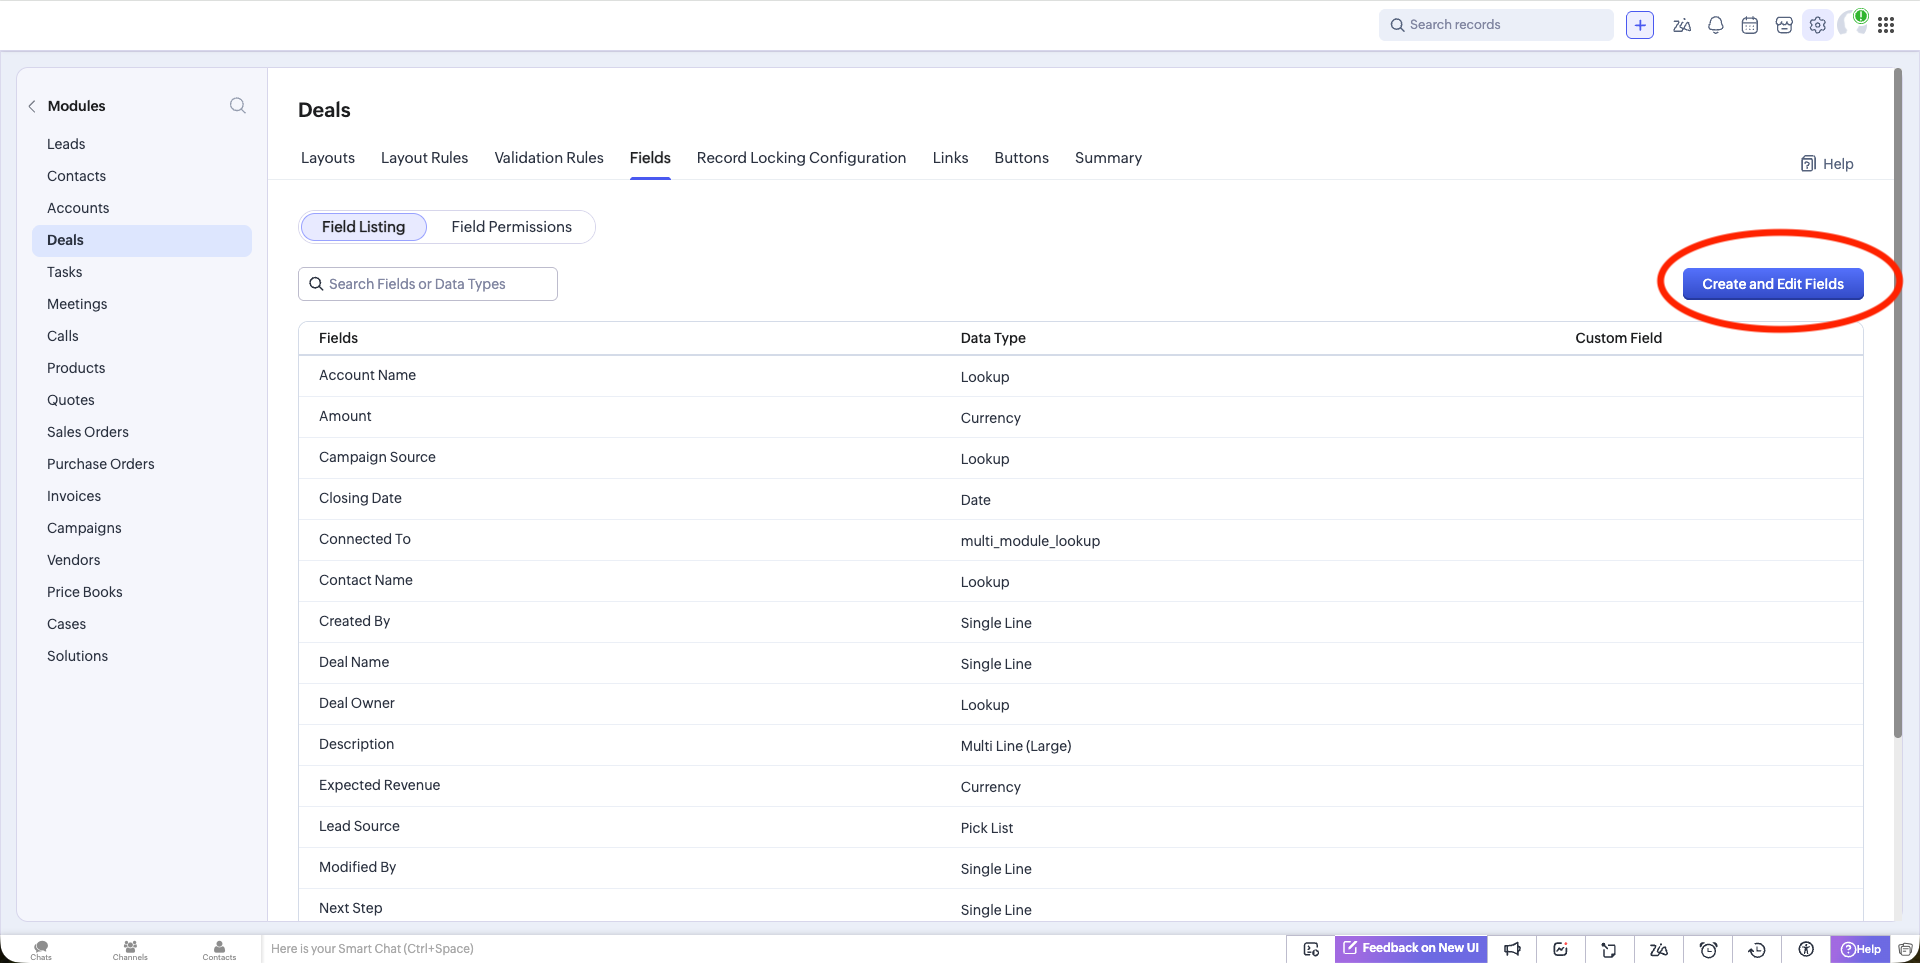Select the Field Listing toggle
Viewport: 1920px width, 963px height.
(363, 227)
